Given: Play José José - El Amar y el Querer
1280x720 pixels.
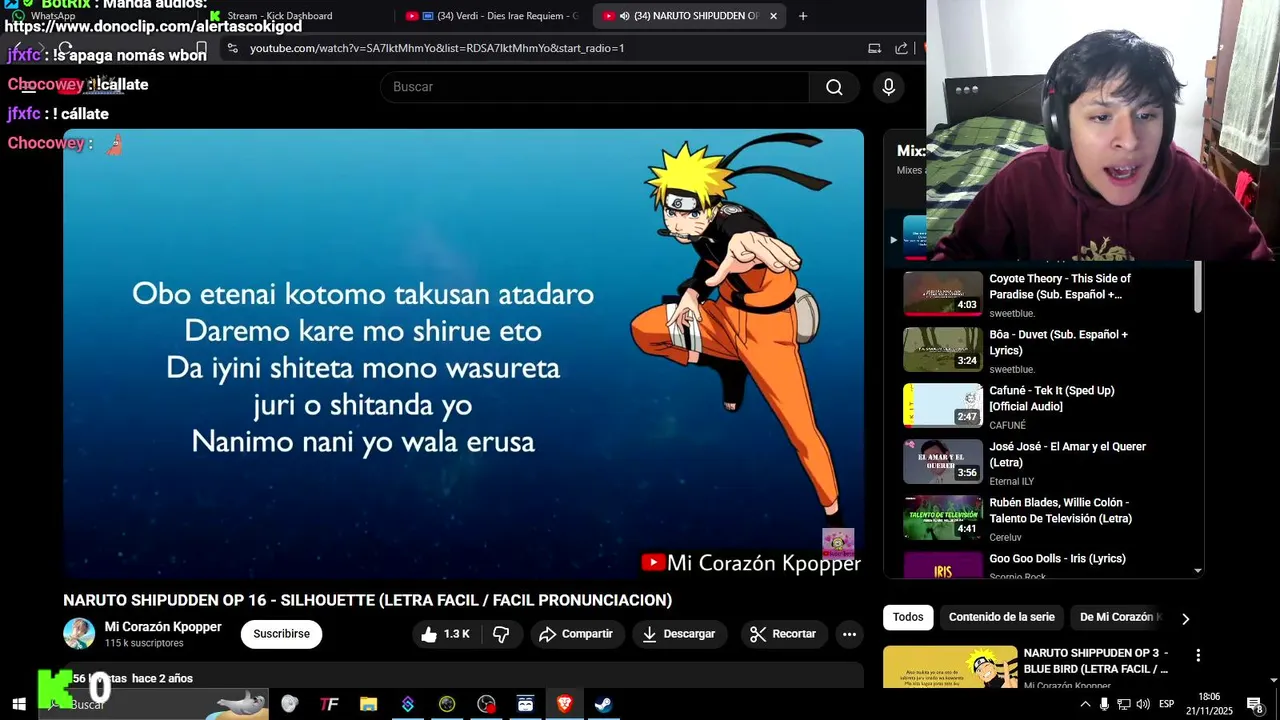Looking at the screenshot, I should pos(1067,455).
